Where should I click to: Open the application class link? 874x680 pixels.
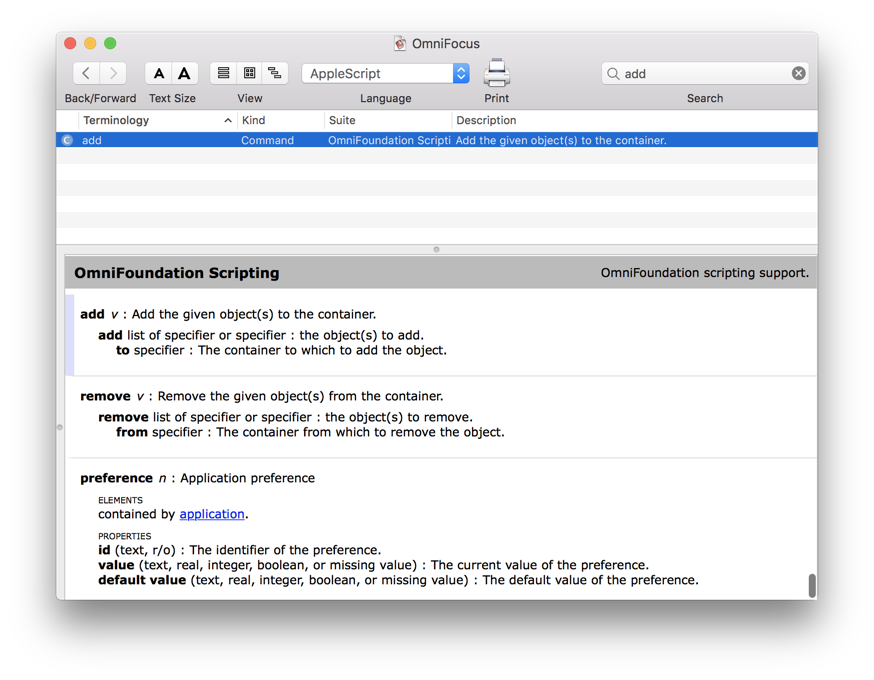(212, 514)
